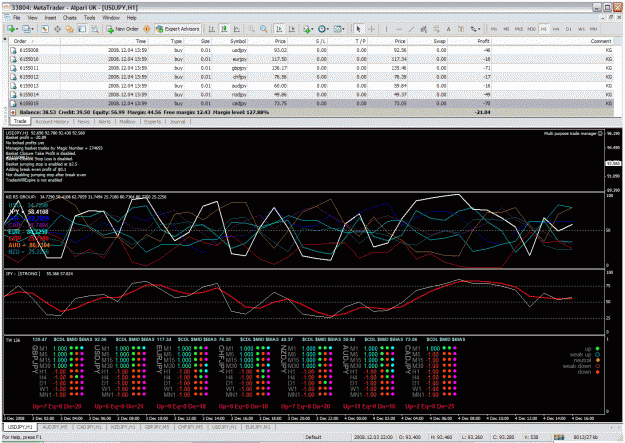The width and height of the screenshot is (625, 443).
Task: Switch to MN monthly timeframe
Action: point(594,29)
